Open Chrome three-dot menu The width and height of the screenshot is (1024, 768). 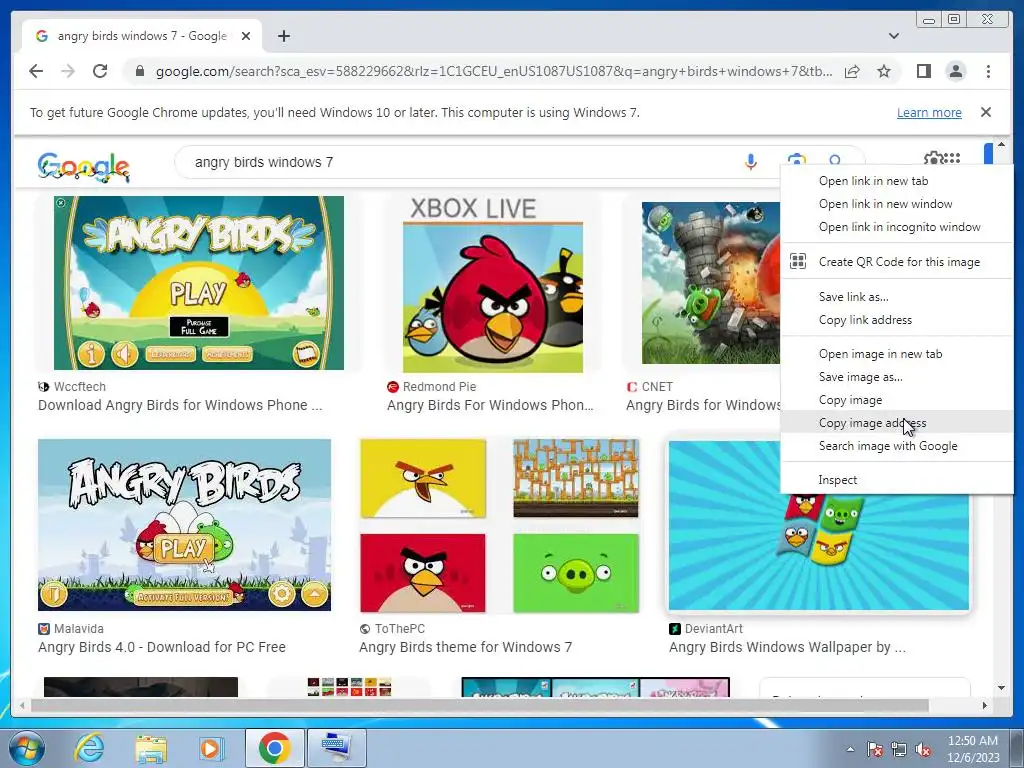[988, 71]
